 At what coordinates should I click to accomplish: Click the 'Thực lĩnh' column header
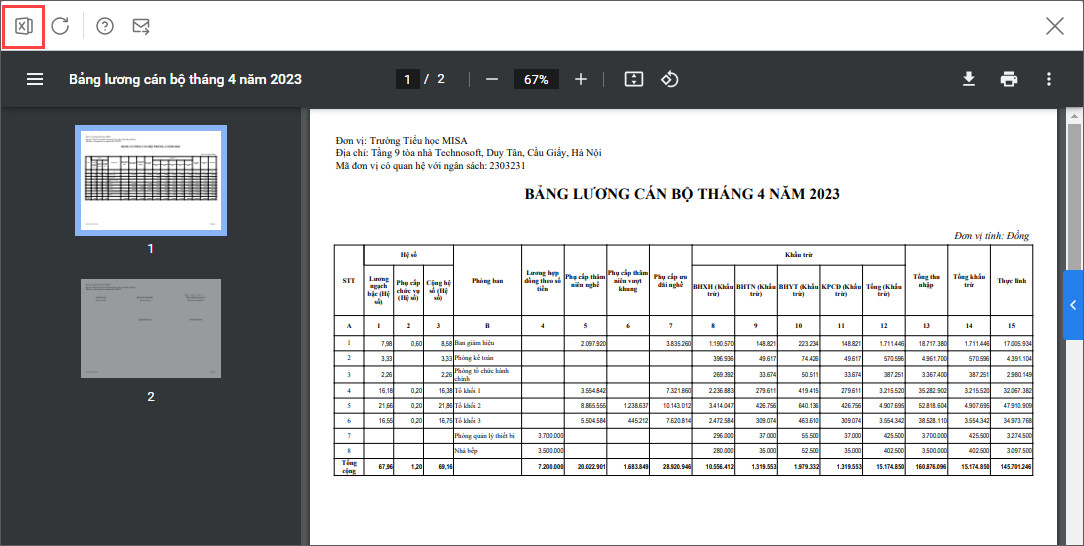tap(1011, 281)
